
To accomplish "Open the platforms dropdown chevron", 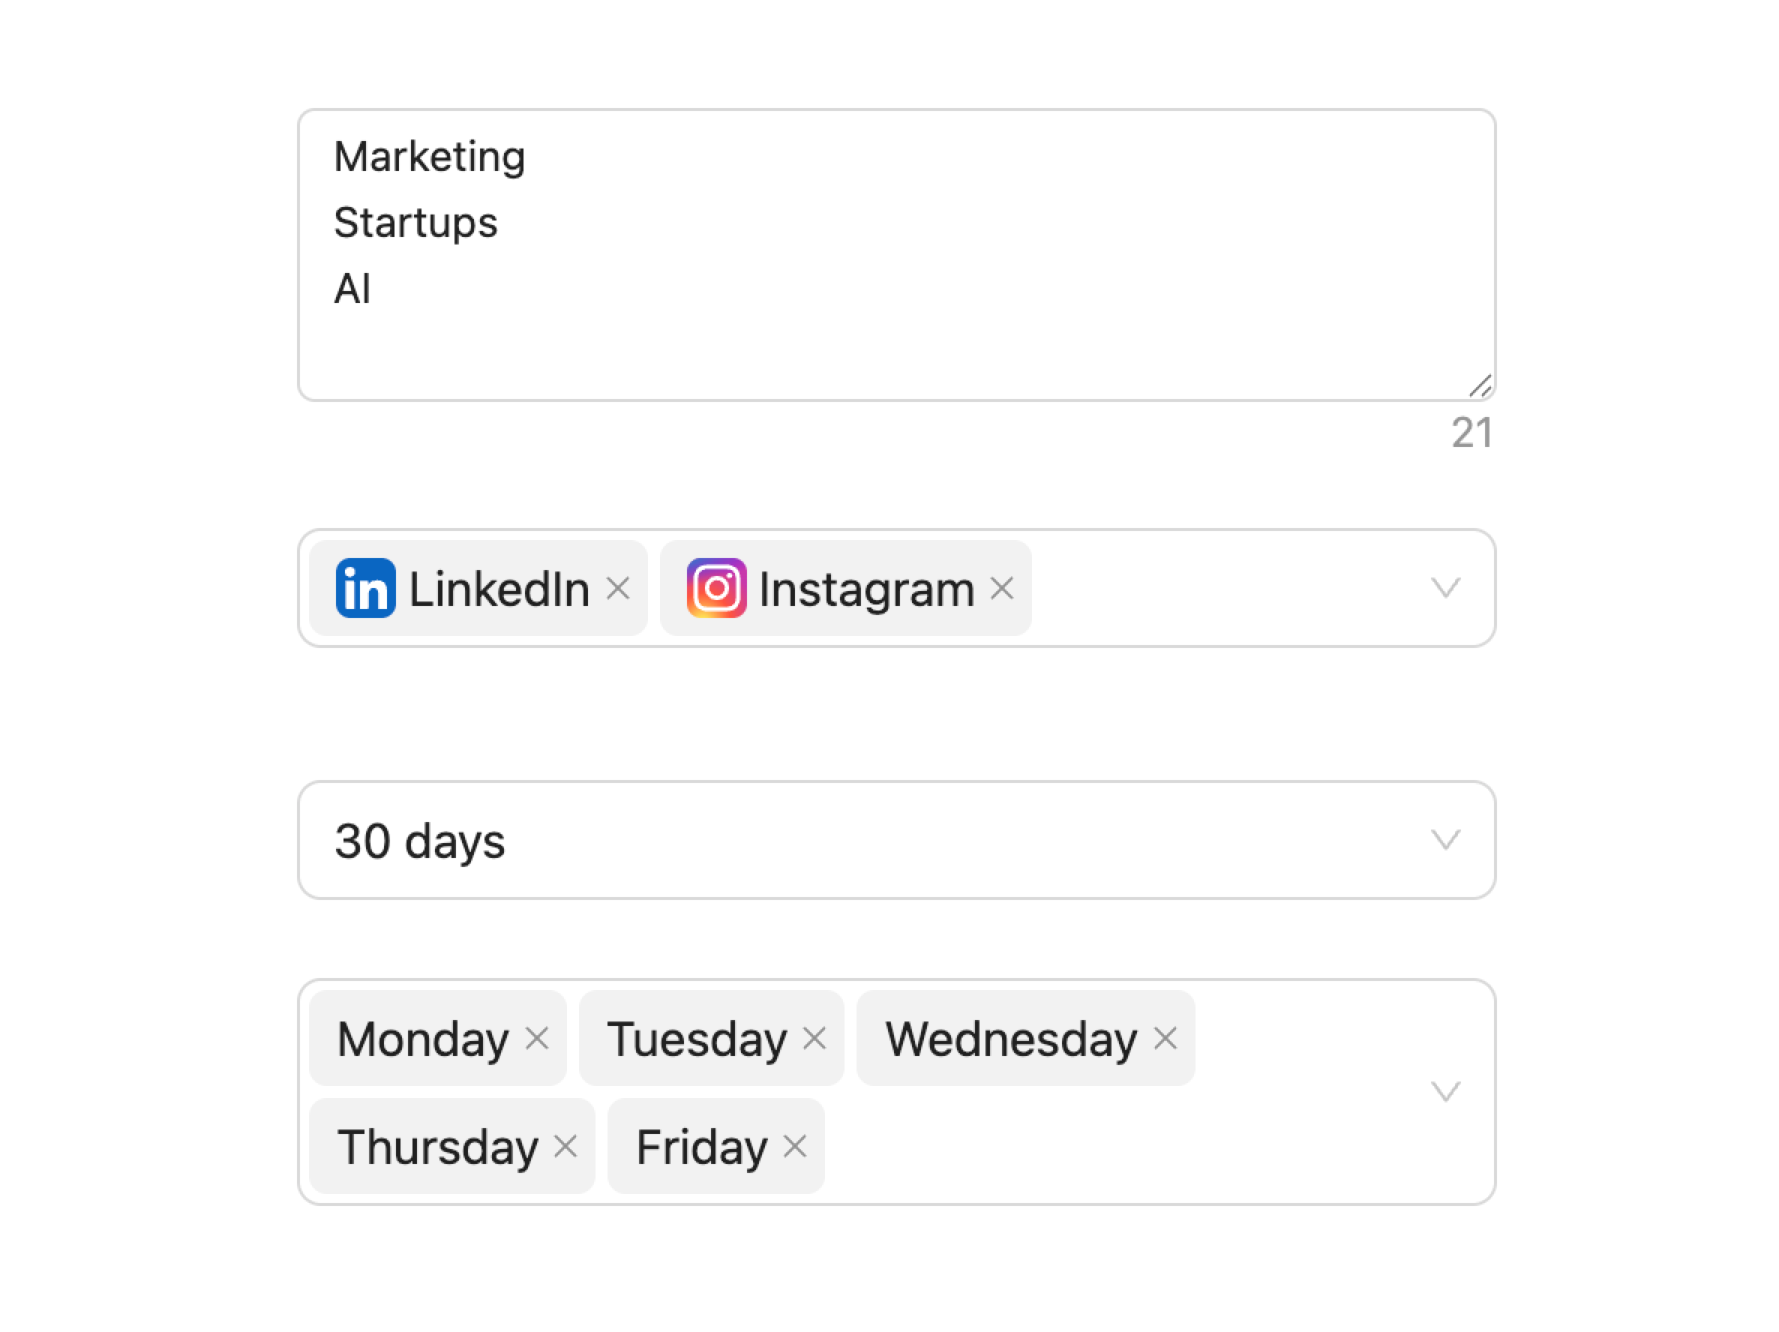I will (x=1446, y=588).
